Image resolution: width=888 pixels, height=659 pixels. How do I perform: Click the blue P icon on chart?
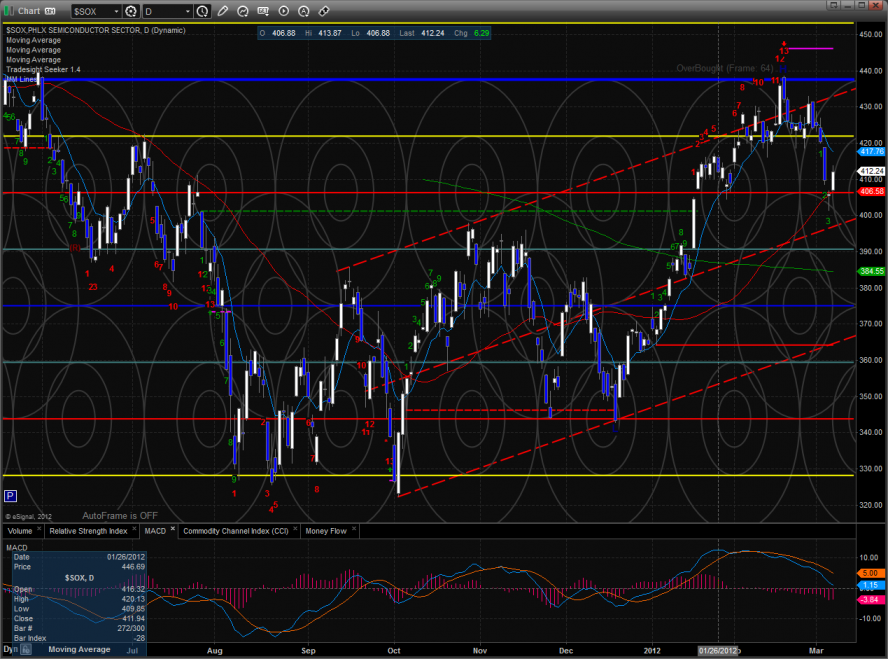10,495
